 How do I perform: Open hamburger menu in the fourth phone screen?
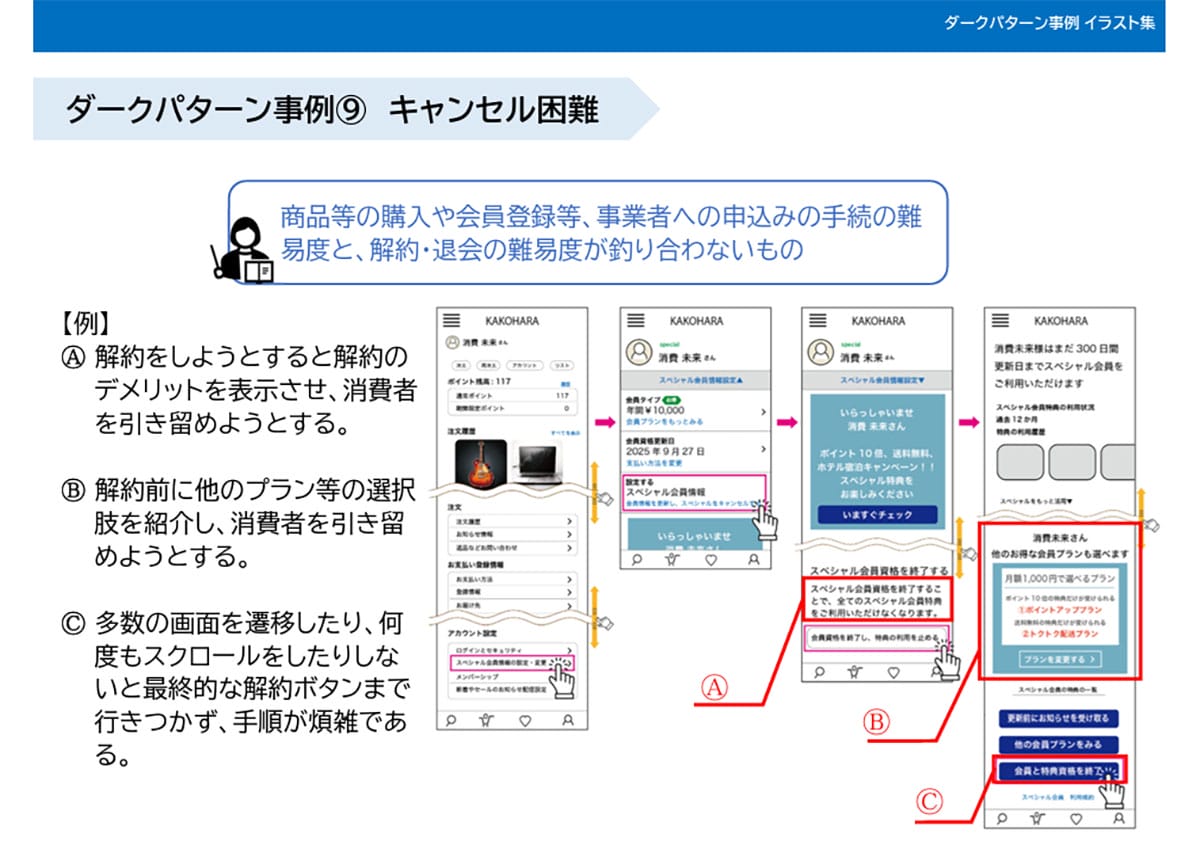(1000, 320)
